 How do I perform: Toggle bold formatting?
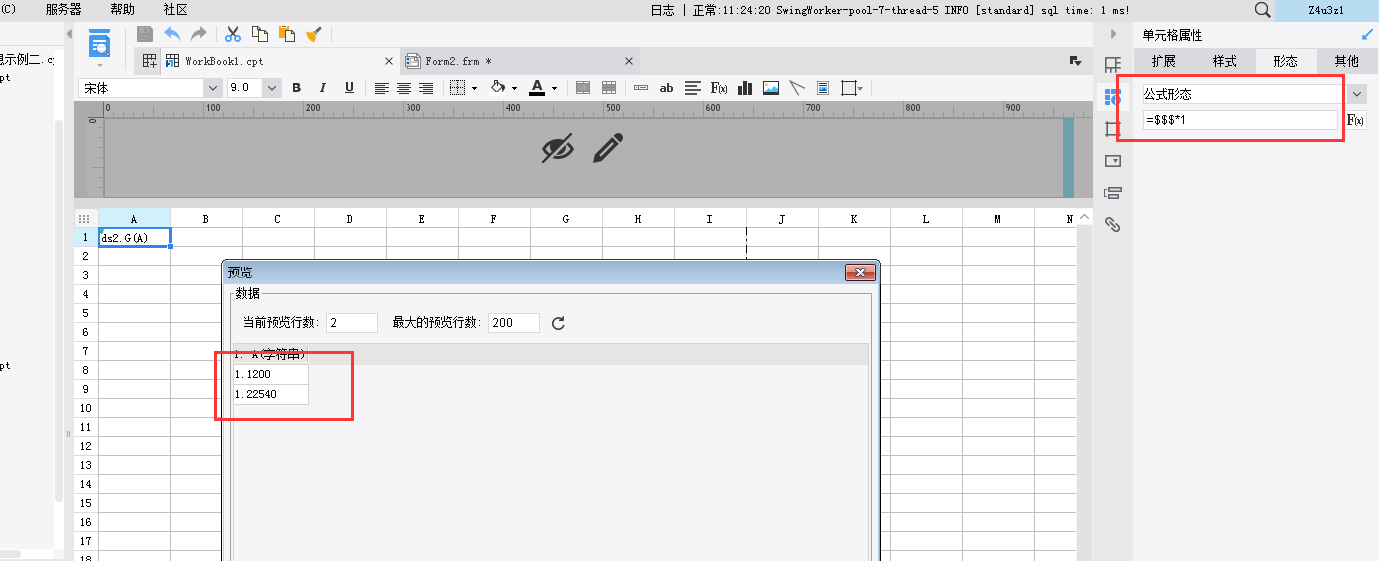297,88
